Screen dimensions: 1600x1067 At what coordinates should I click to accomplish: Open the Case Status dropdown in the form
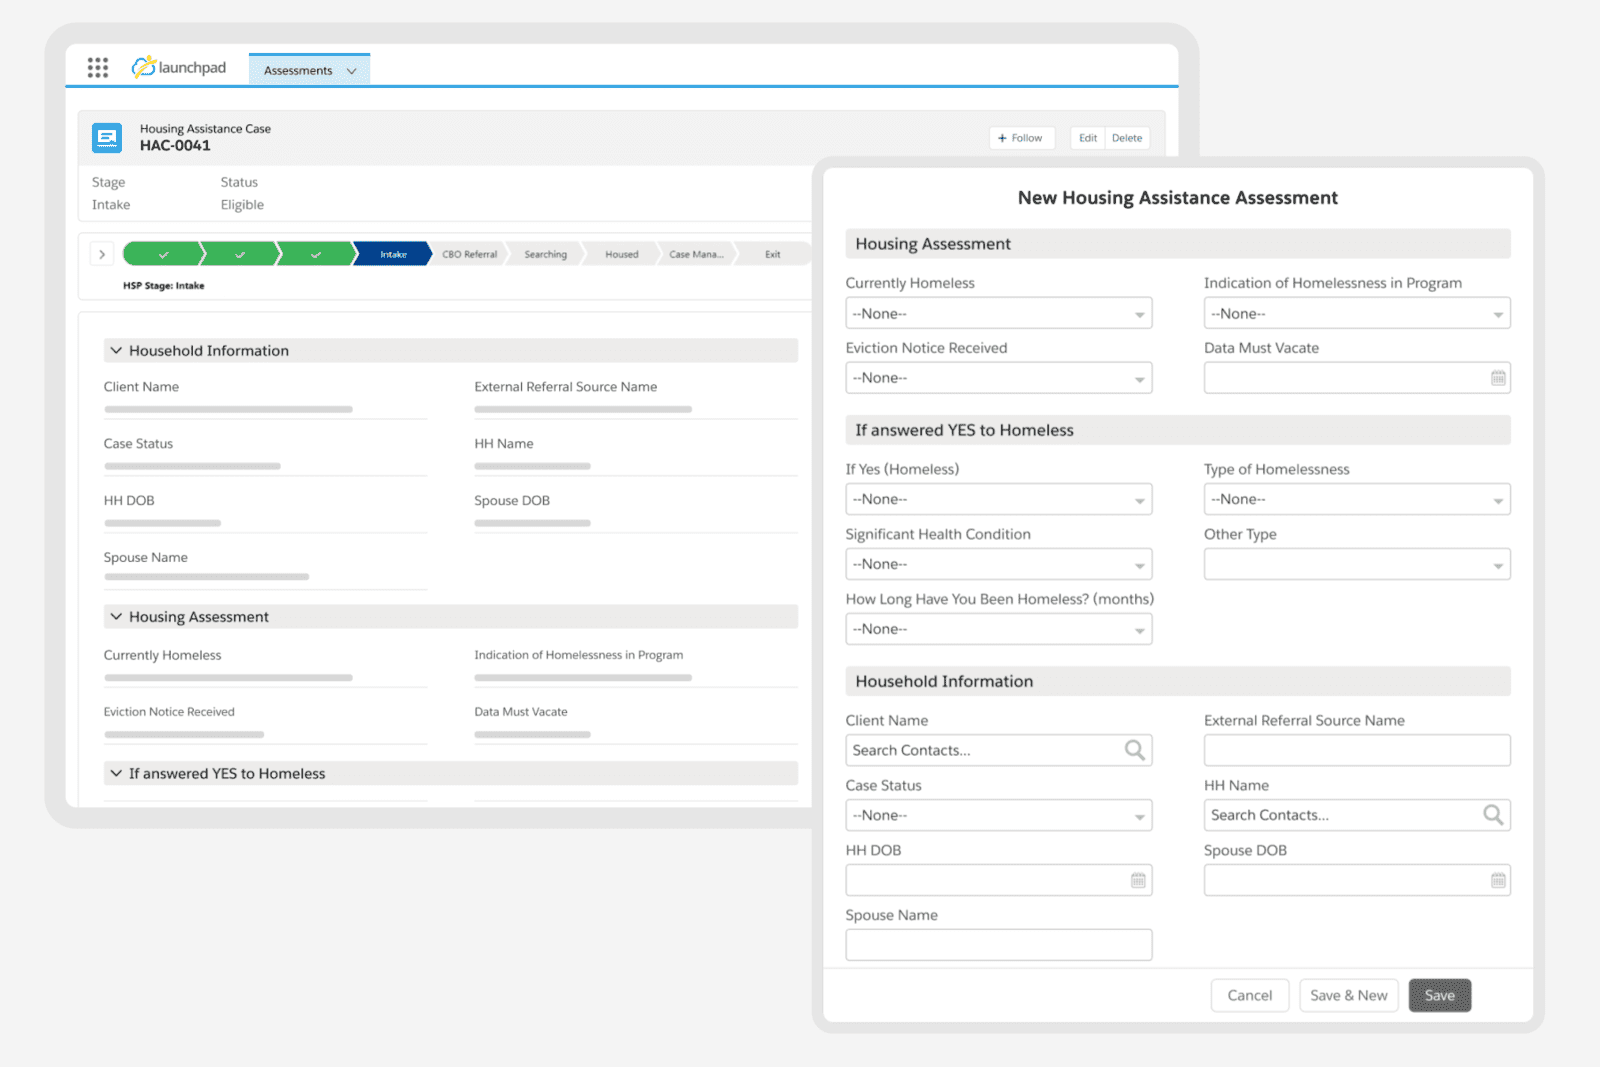click(998, 815)
